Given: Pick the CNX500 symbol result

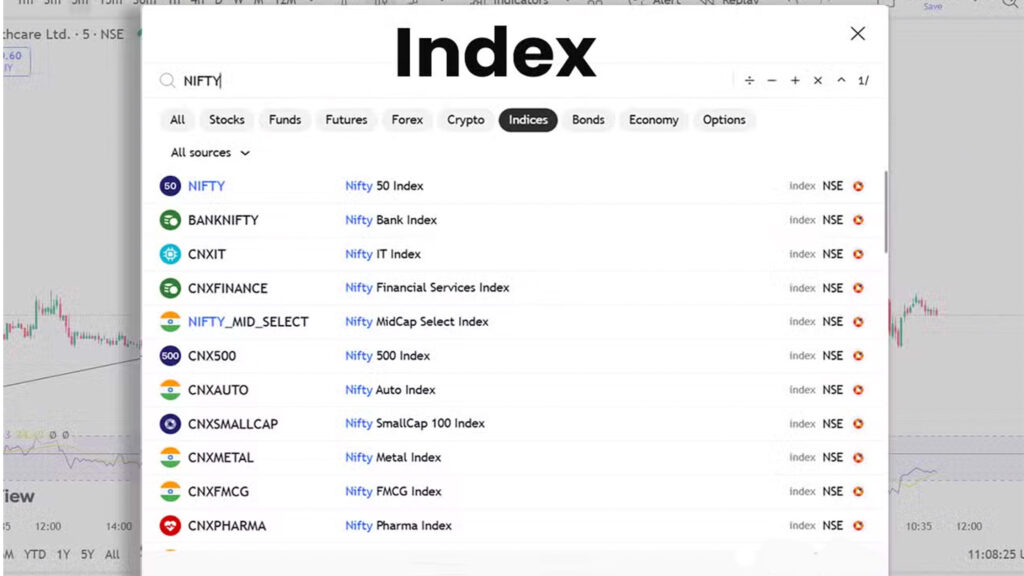Looking at the screenshot, I should [x=212, y=356].
